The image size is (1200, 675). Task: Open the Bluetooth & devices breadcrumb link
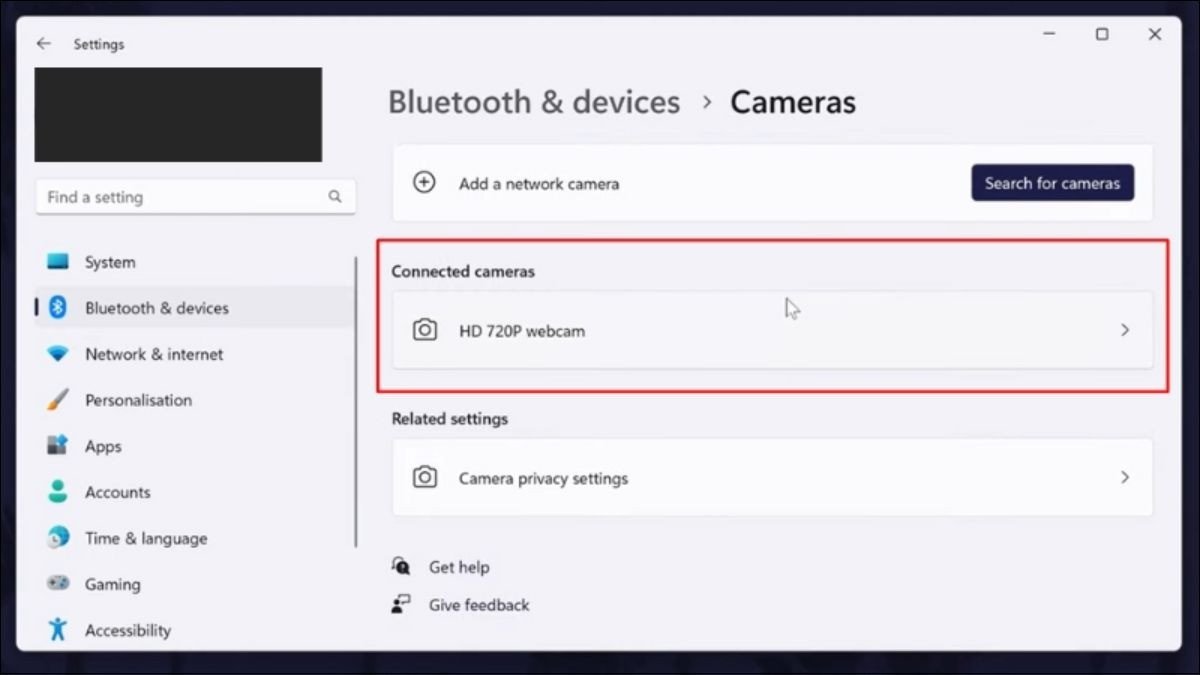[x=534, y=101]
